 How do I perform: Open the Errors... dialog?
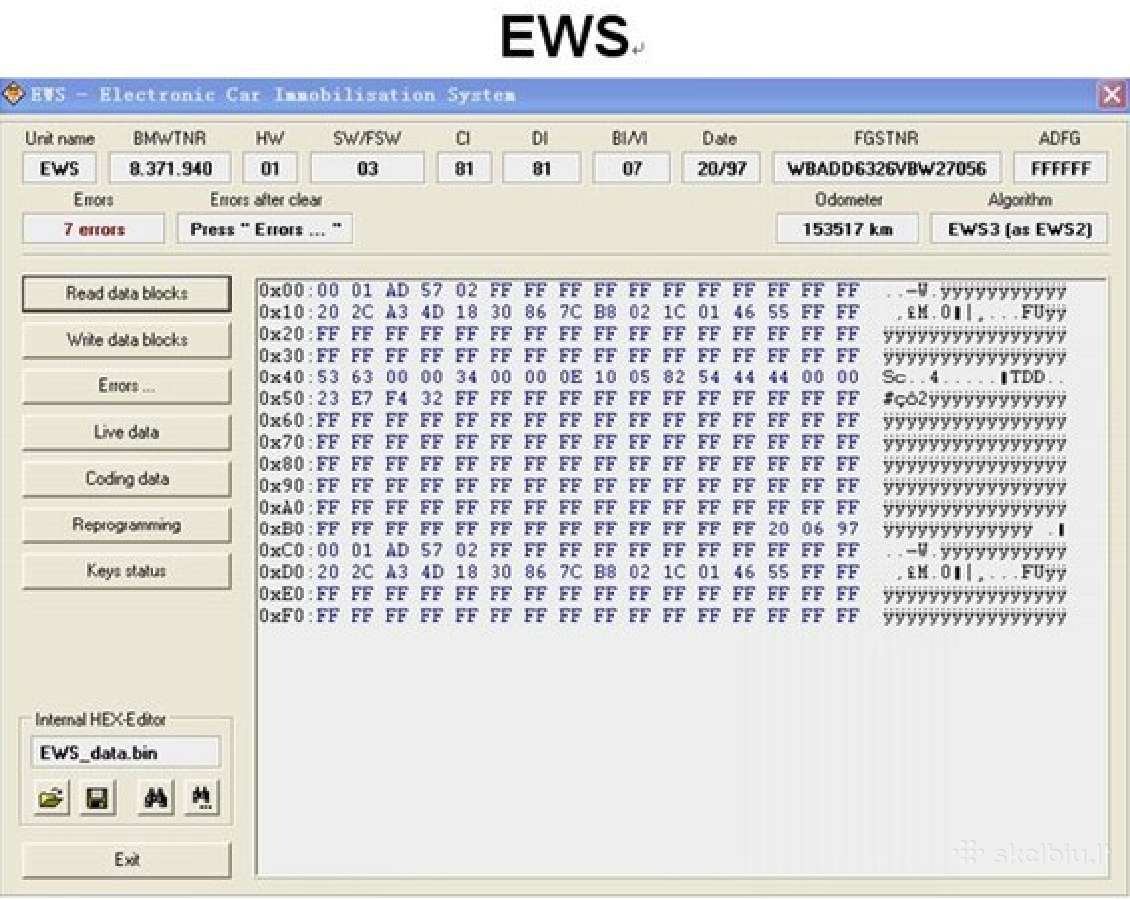pyautogui.click(x=127, y=386)
